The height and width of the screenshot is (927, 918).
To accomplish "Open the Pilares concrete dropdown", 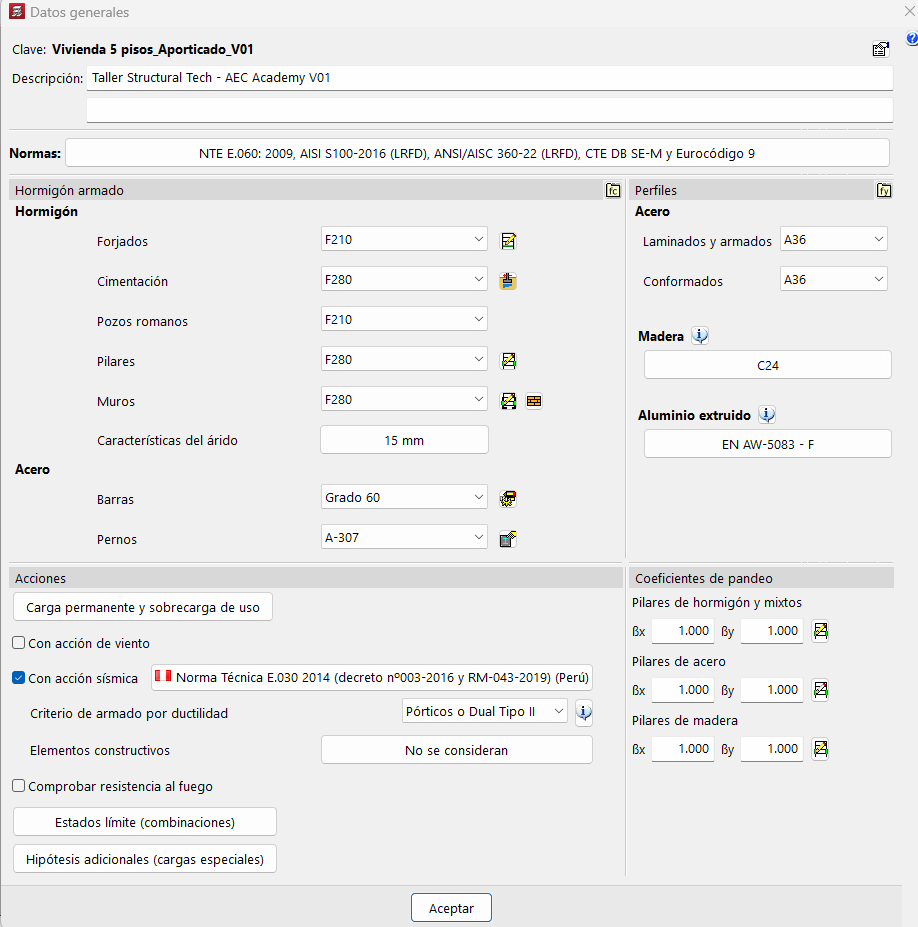I will pos(404,359).
